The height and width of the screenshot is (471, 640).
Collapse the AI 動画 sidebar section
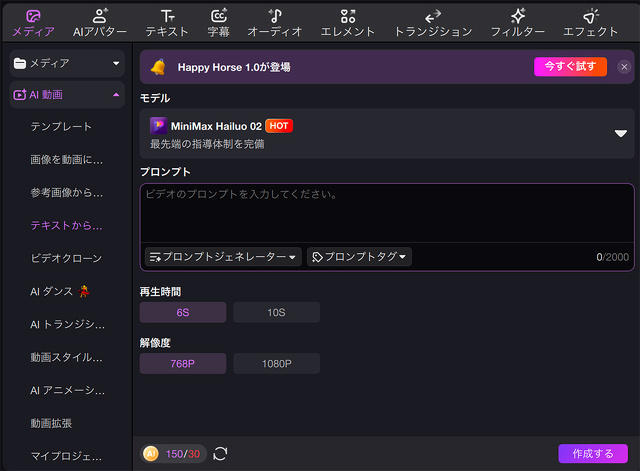[x=67, y=95]
